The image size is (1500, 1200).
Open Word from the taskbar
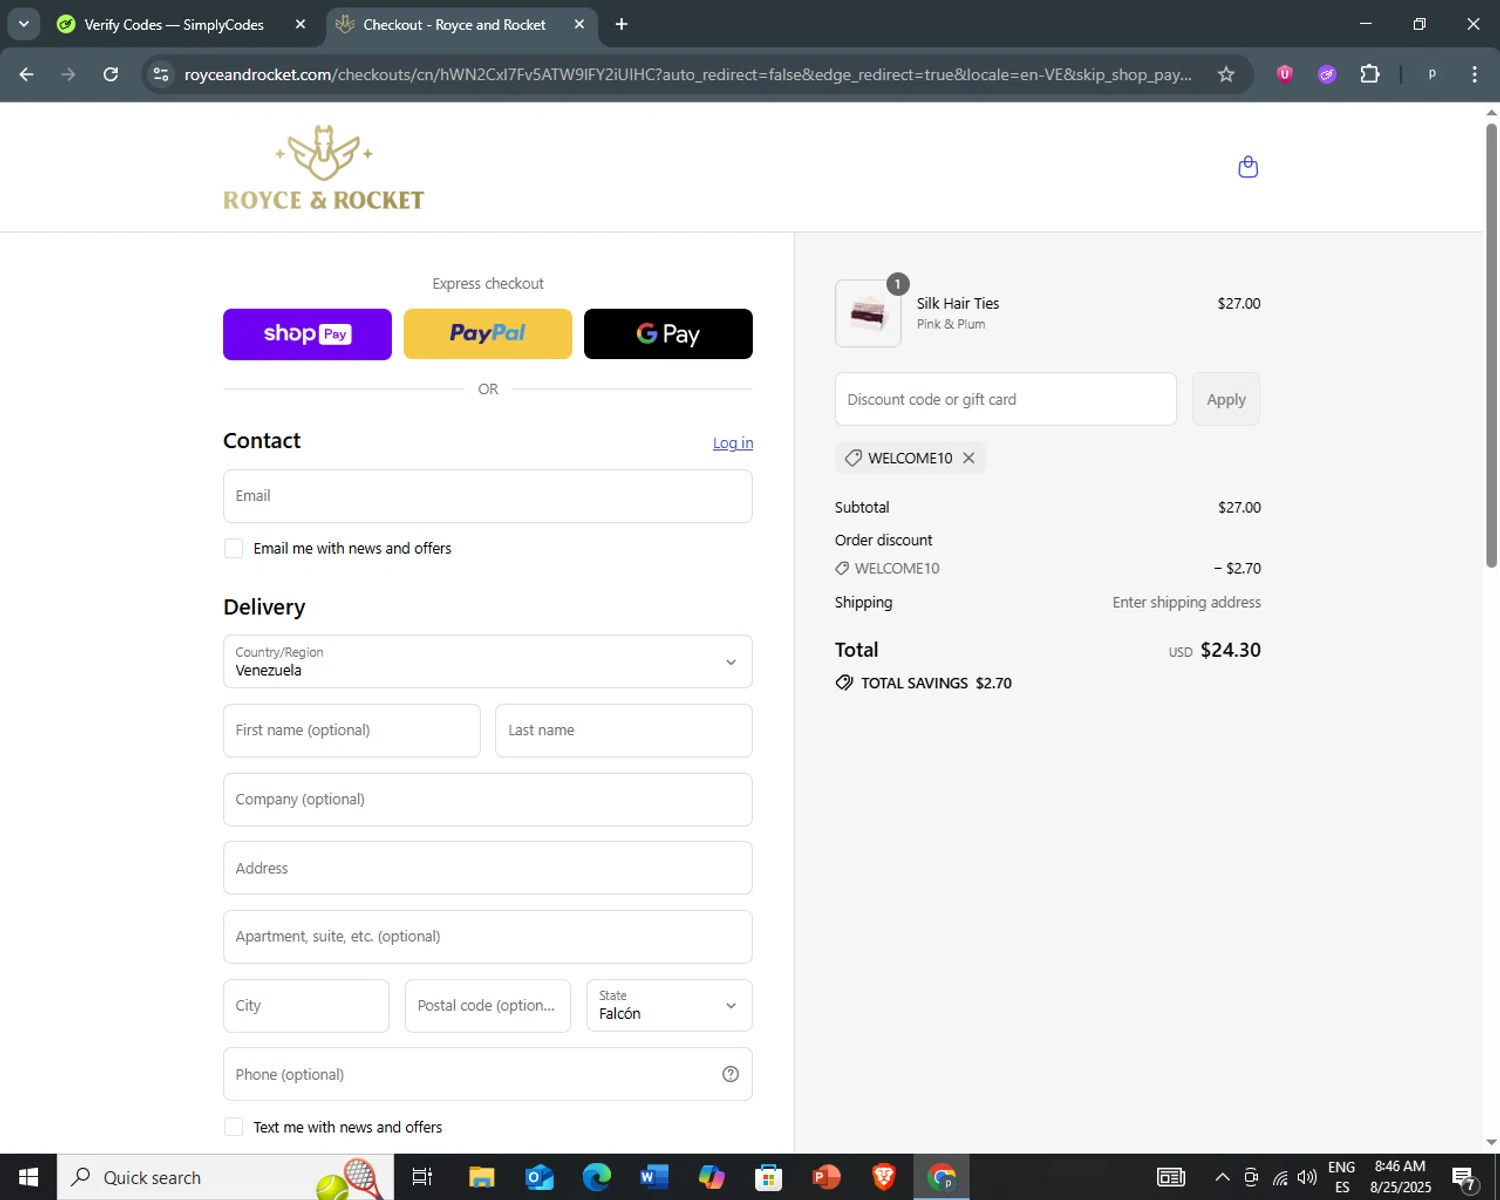pos(654,1177)
